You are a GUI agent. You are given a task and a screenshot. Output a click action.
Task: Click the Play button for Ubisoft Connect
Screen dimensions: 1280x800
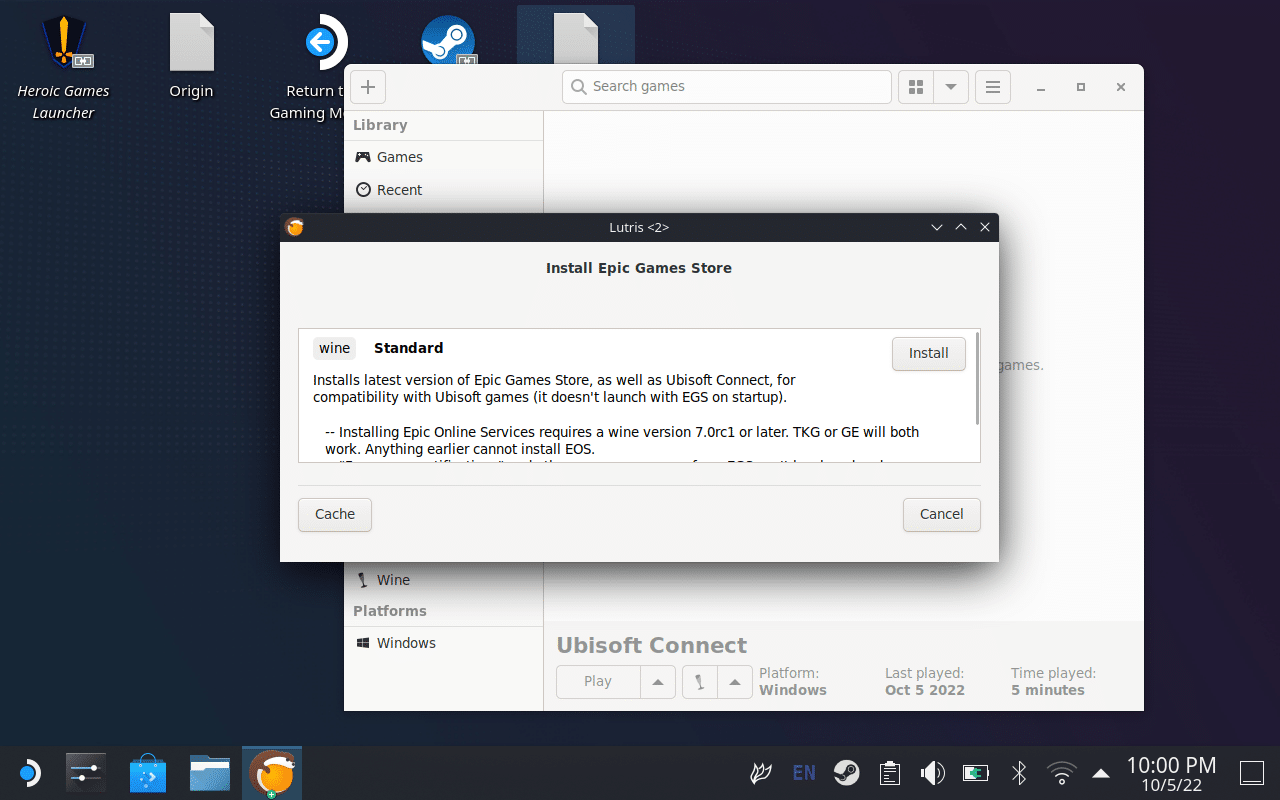click(598, 682)
